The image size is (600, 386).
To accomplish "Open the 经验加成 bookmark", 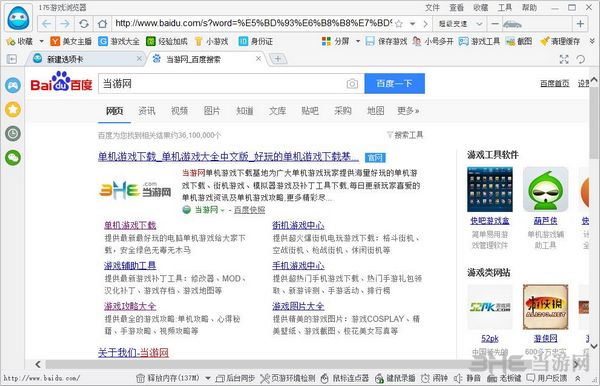I will [167, 41].
